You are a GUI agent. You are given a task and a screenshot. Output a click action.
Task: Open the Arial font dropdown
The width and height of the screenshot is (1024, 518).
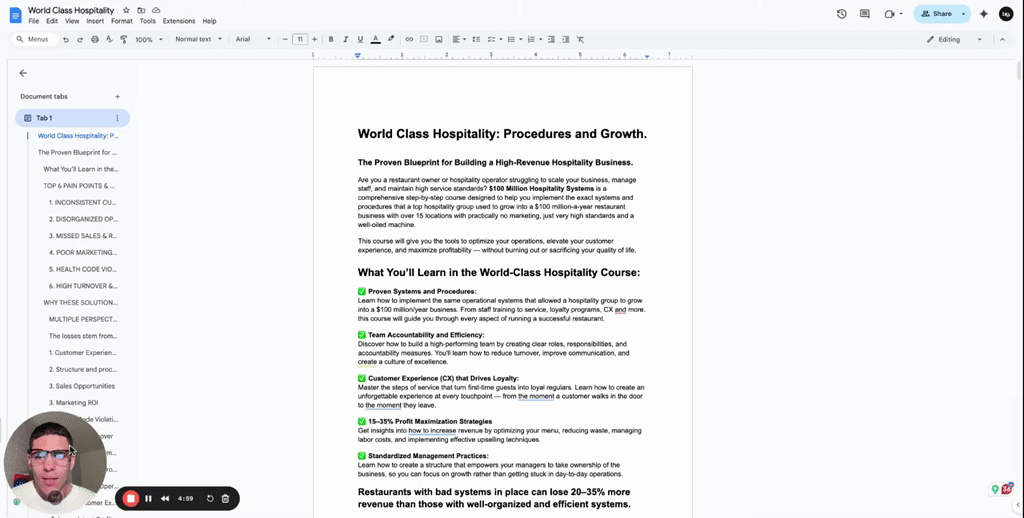[x=253, y=39]
